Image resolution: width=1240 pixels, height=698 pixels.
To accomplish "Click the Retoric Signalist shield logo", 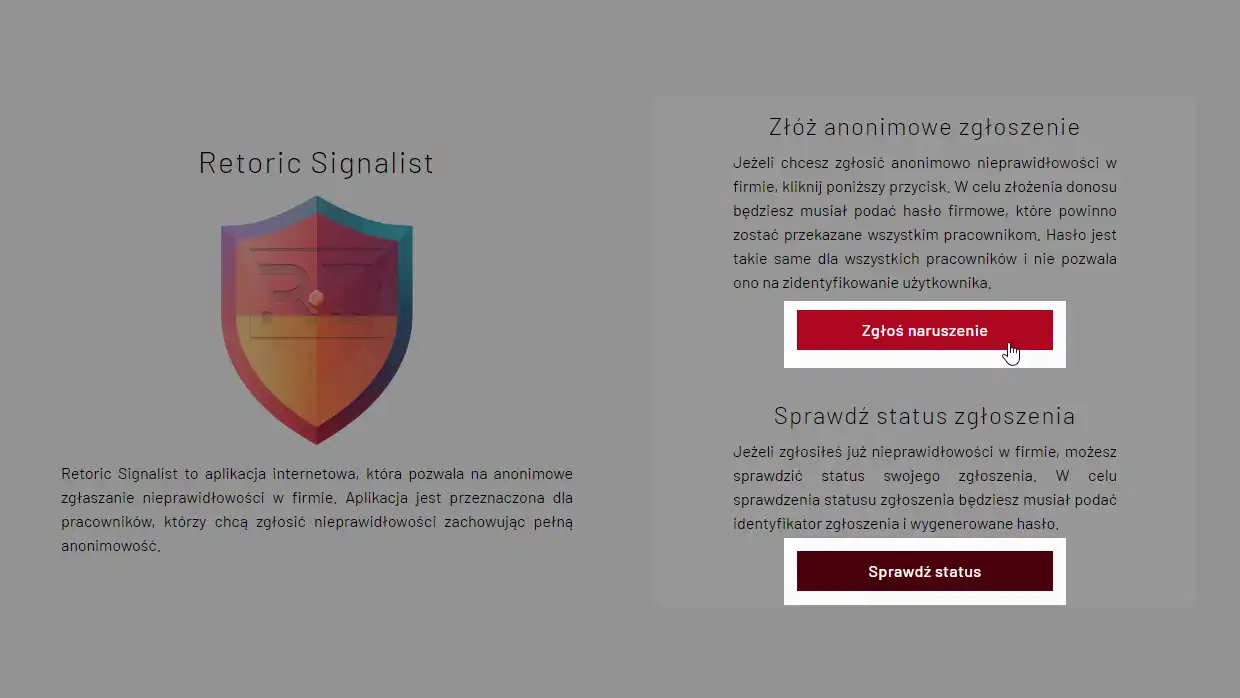I will pos(316,320).
